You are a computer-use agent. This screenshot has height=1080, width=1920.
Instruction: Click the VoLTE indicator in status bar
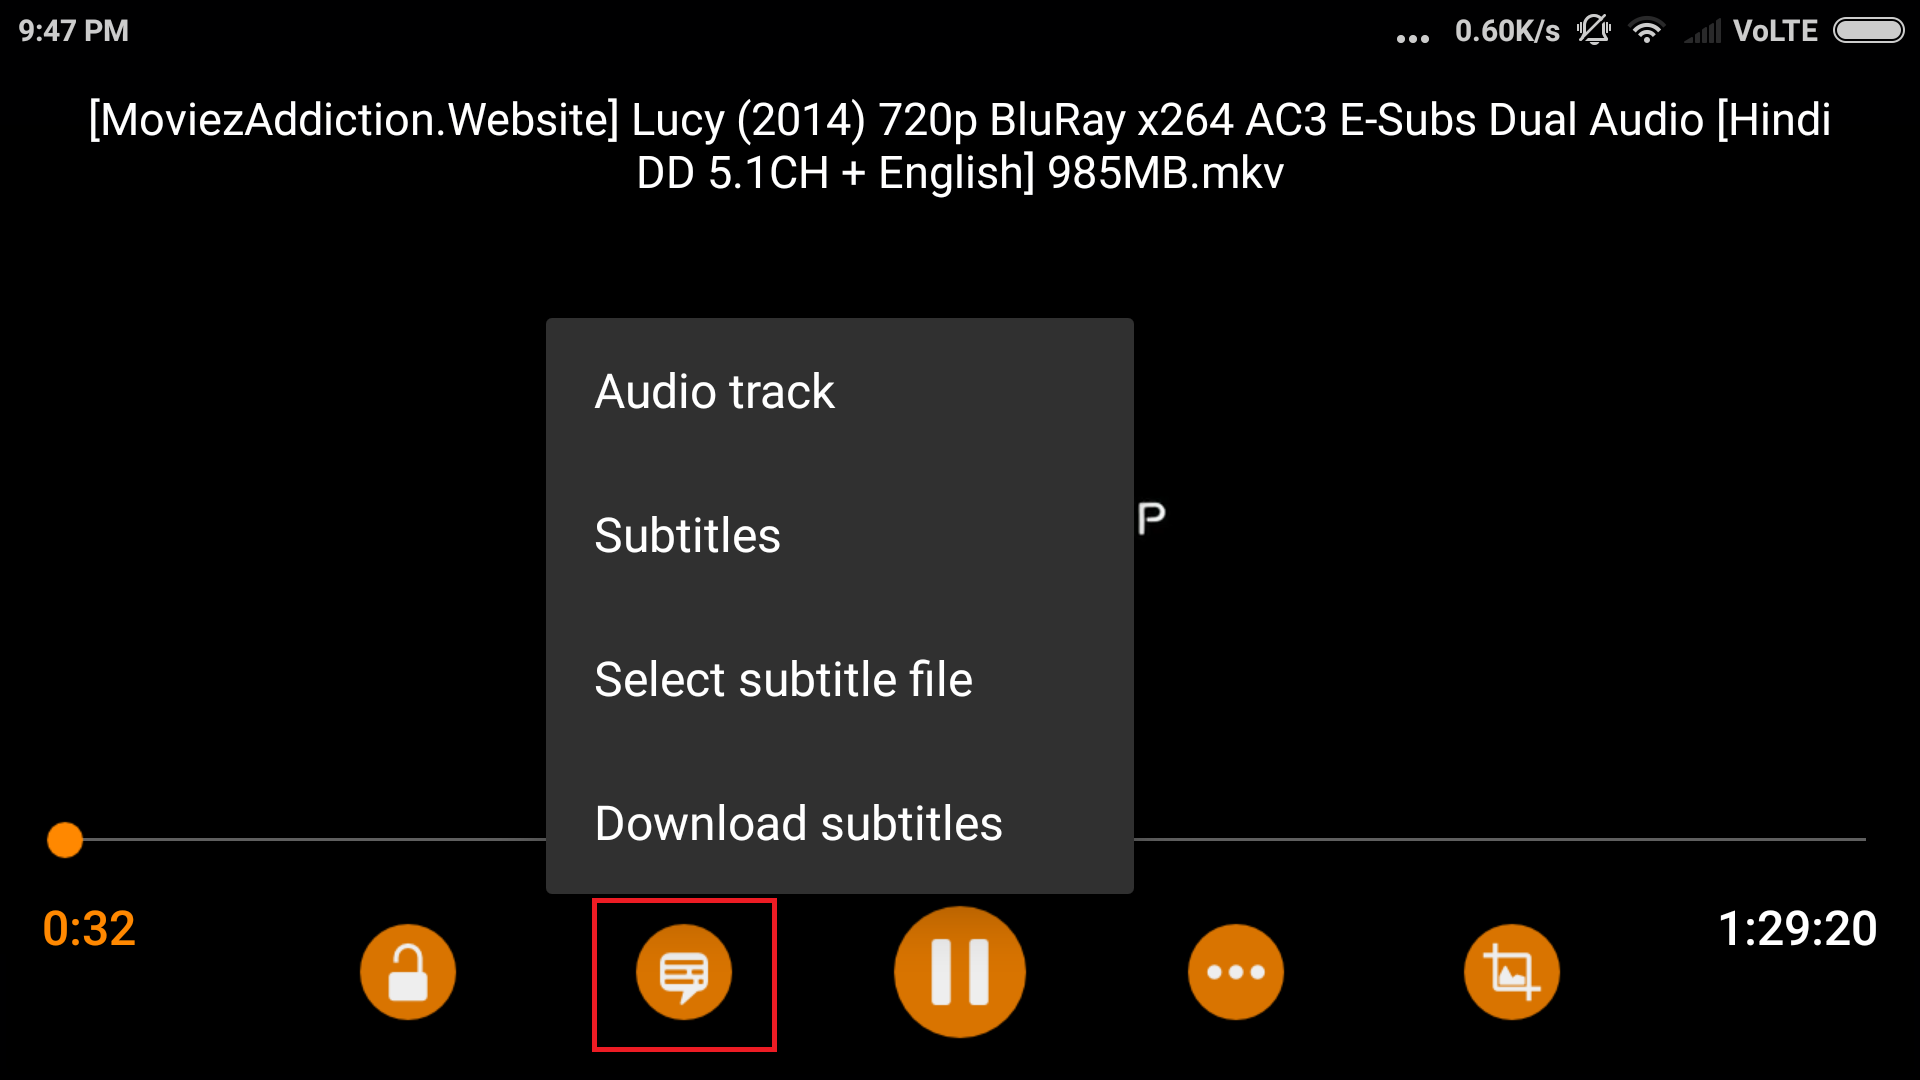click(1779, 32)
